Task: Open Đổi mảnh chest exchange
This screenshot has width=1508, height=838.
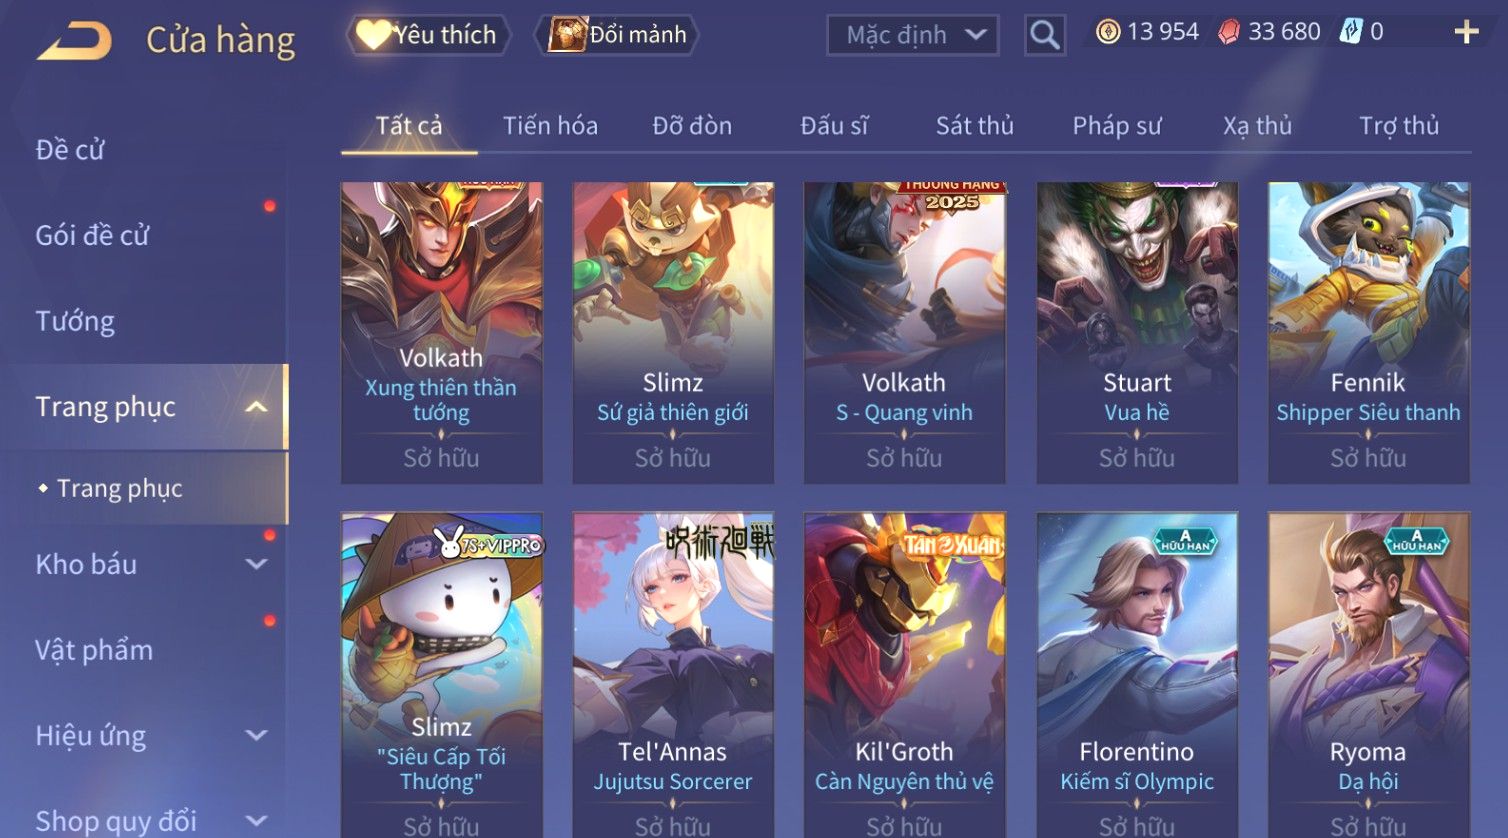Action: (x=618, y=35)
